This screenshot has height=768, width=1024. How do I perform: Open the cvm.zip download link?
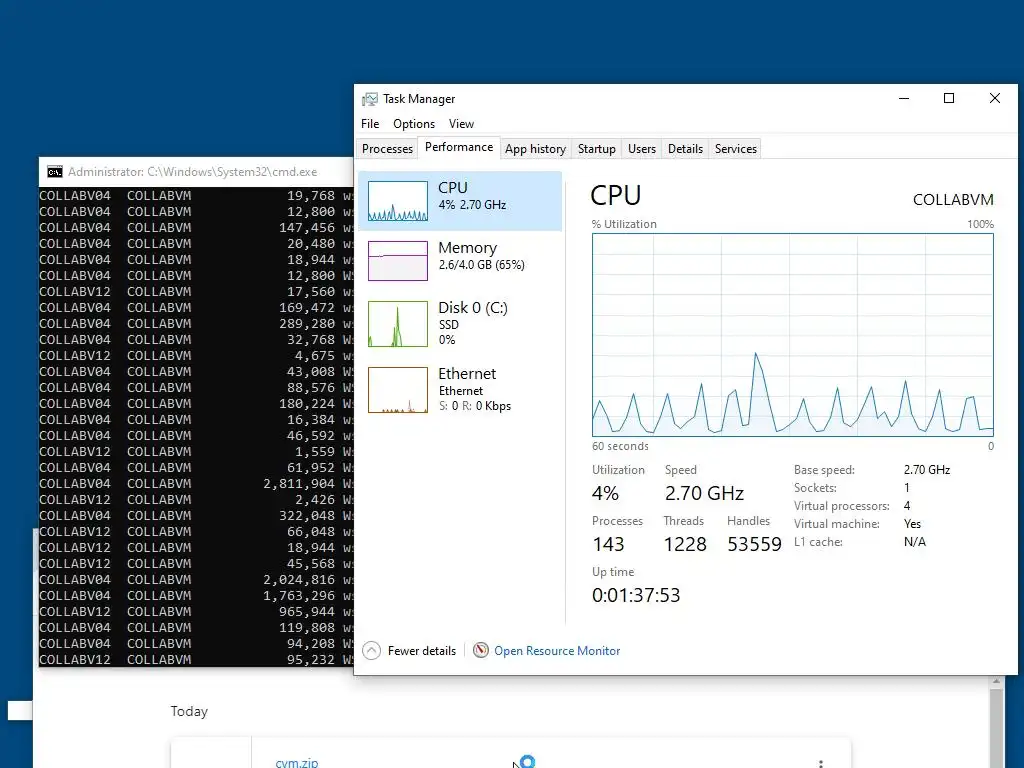[x=296, y=762]
